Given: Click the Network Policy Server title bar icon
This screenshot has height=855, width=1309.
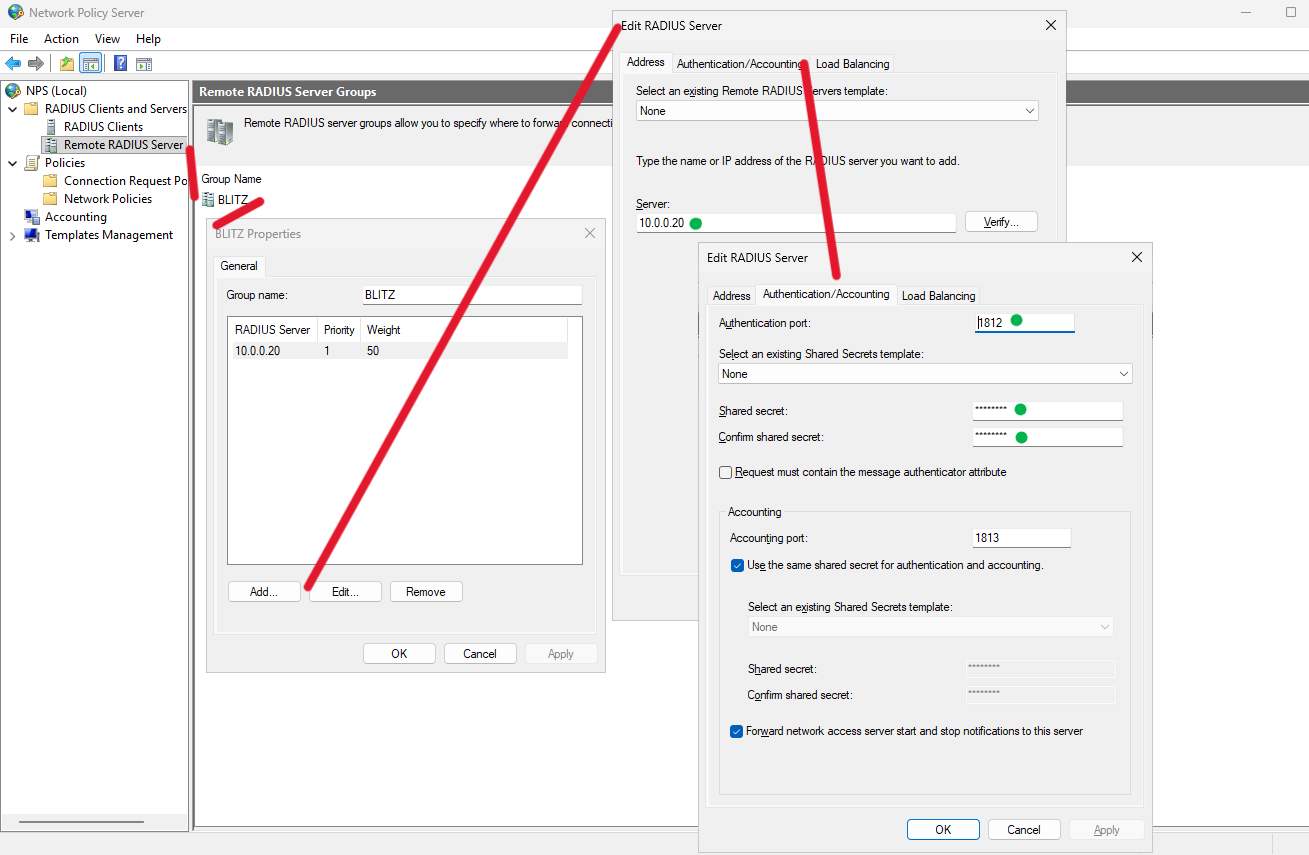Looking at the screenshot, I should [x=15, y=12].
